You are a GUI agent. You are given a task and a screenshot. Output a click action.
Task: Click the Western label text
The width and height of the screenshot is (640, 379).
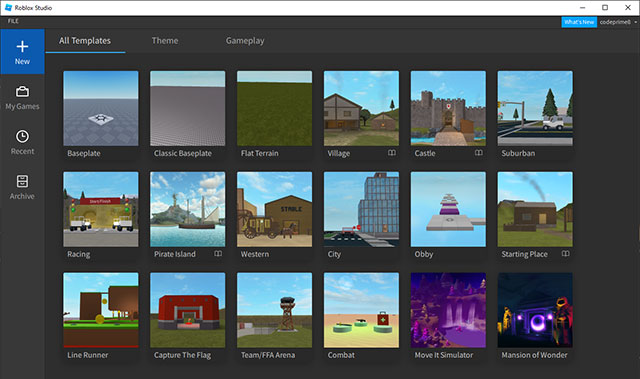pos(255,254)
